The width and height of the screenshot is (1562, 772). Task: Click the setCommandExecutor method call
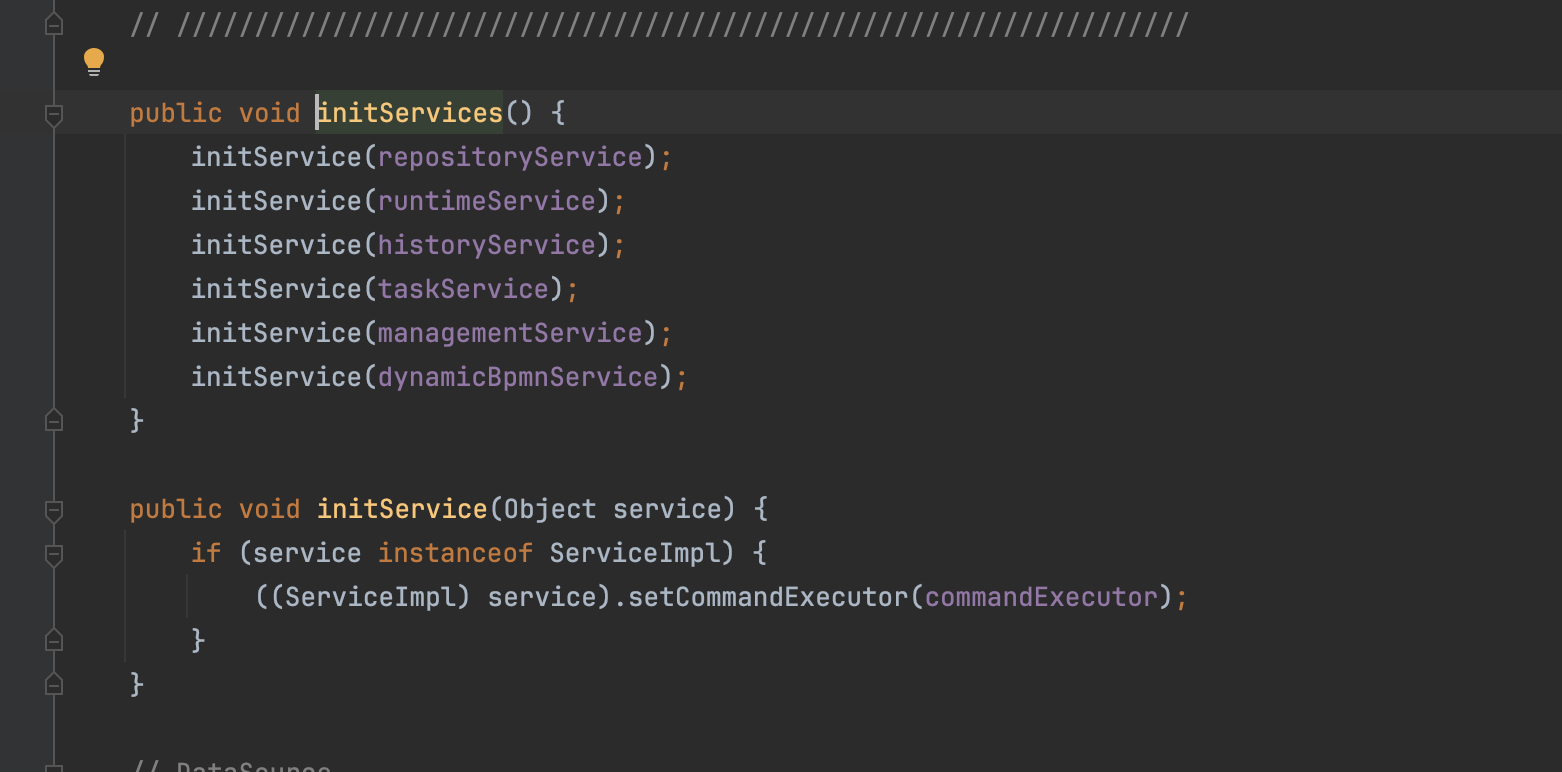point(767,597)
